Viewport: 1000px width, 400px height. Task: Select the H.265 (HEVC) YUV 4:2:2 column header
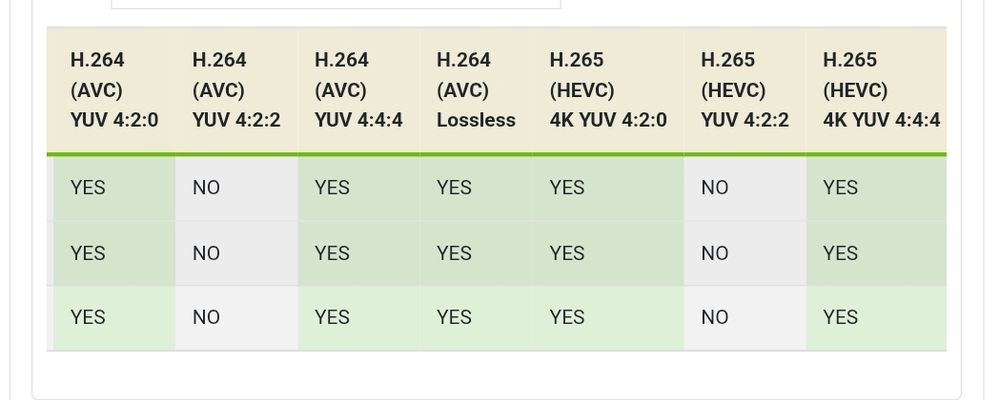point(745,90)
